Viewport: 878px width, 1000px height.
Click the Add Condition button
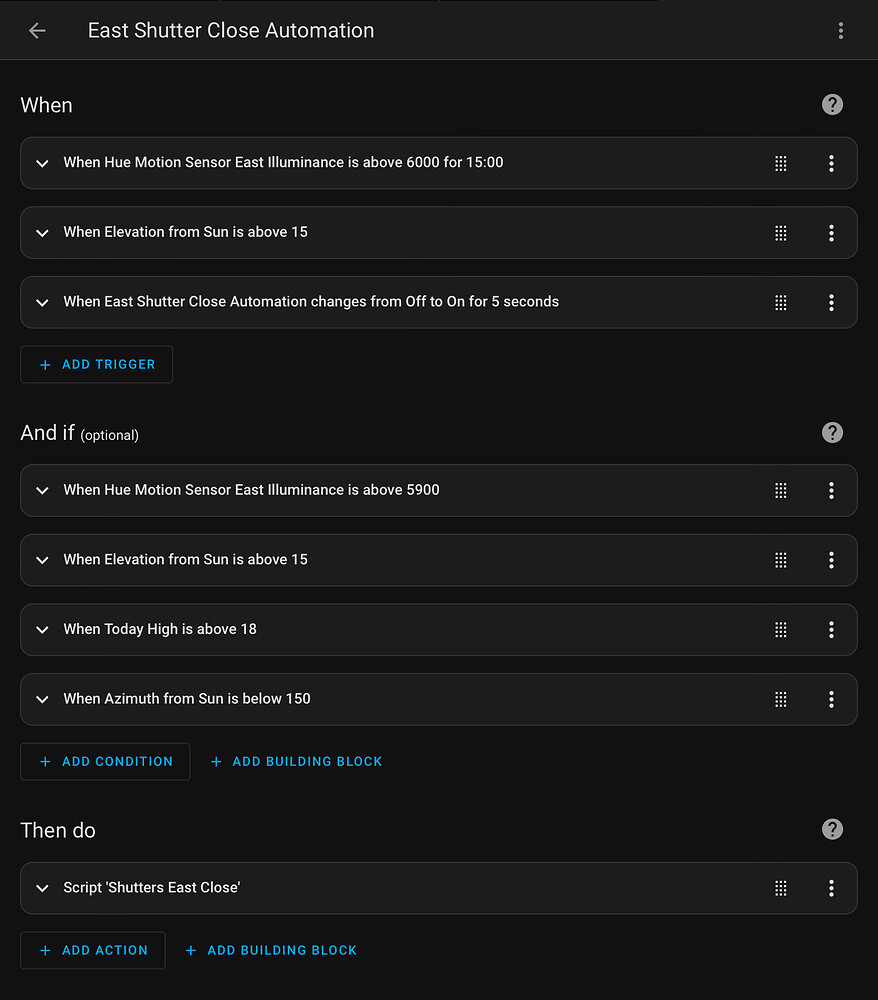pos(105,762)
